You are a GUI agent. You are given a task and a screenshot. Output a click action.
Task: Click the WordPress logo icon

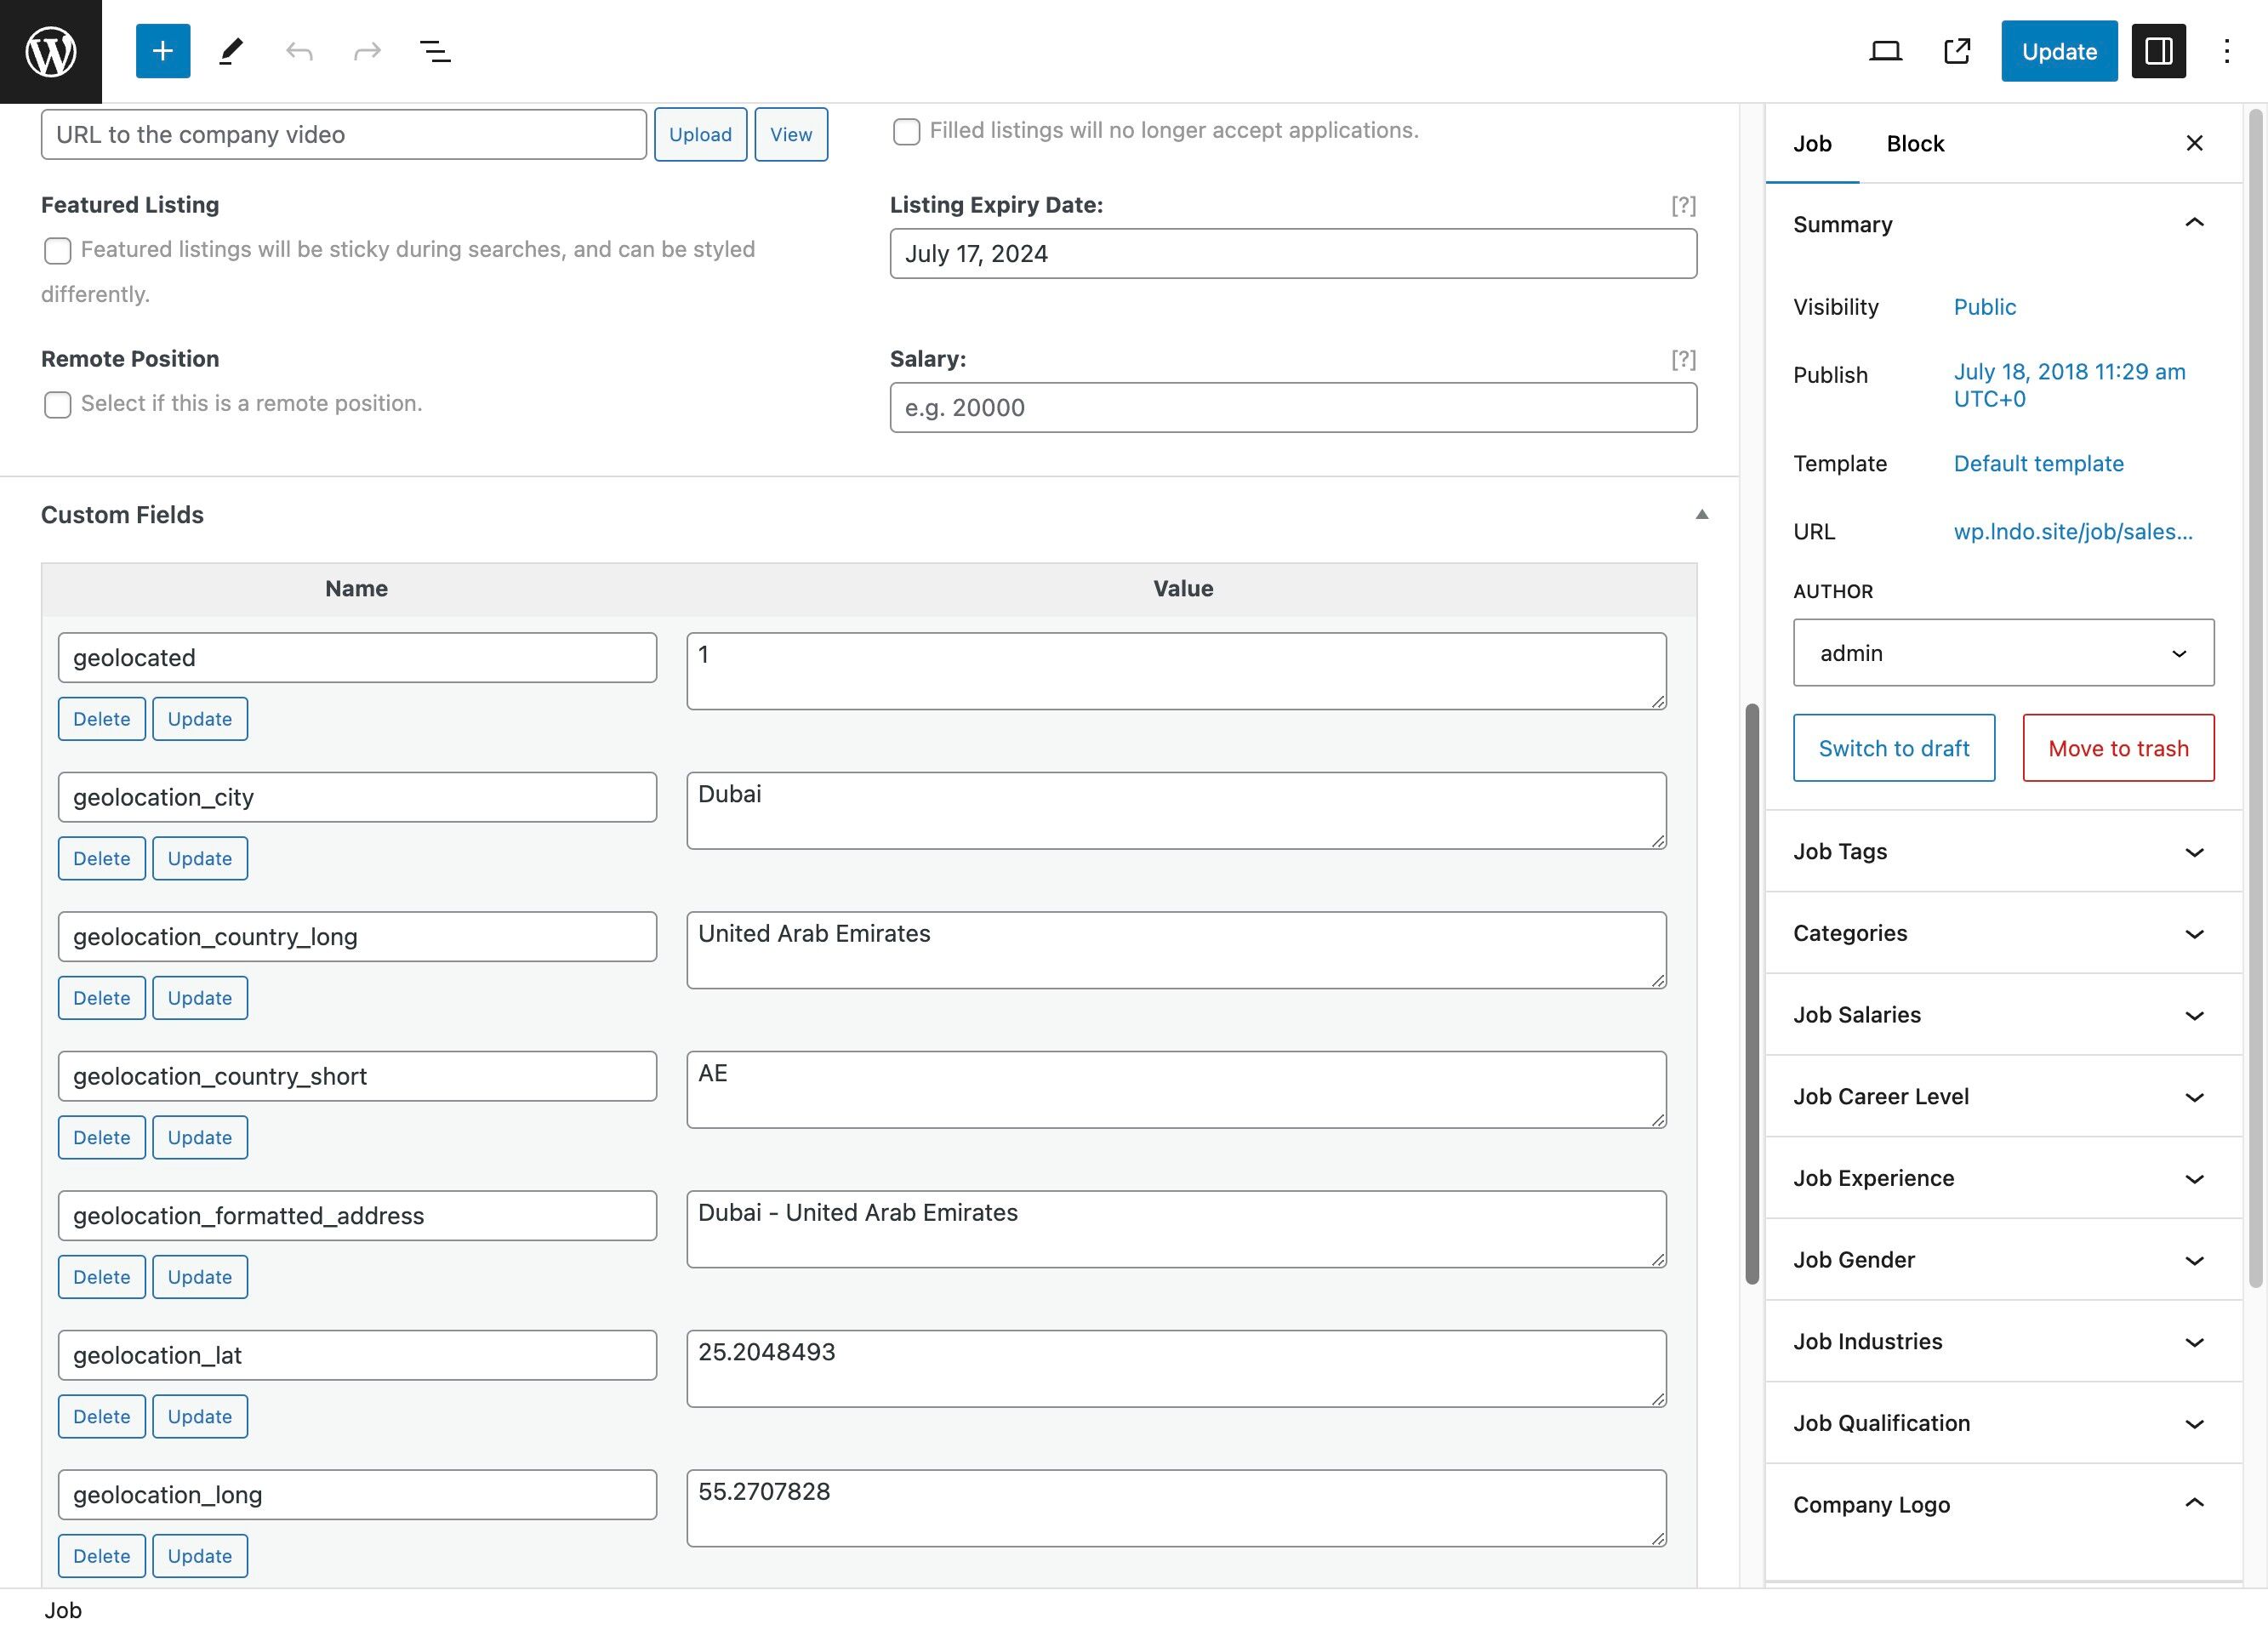[x=50, y=51]
